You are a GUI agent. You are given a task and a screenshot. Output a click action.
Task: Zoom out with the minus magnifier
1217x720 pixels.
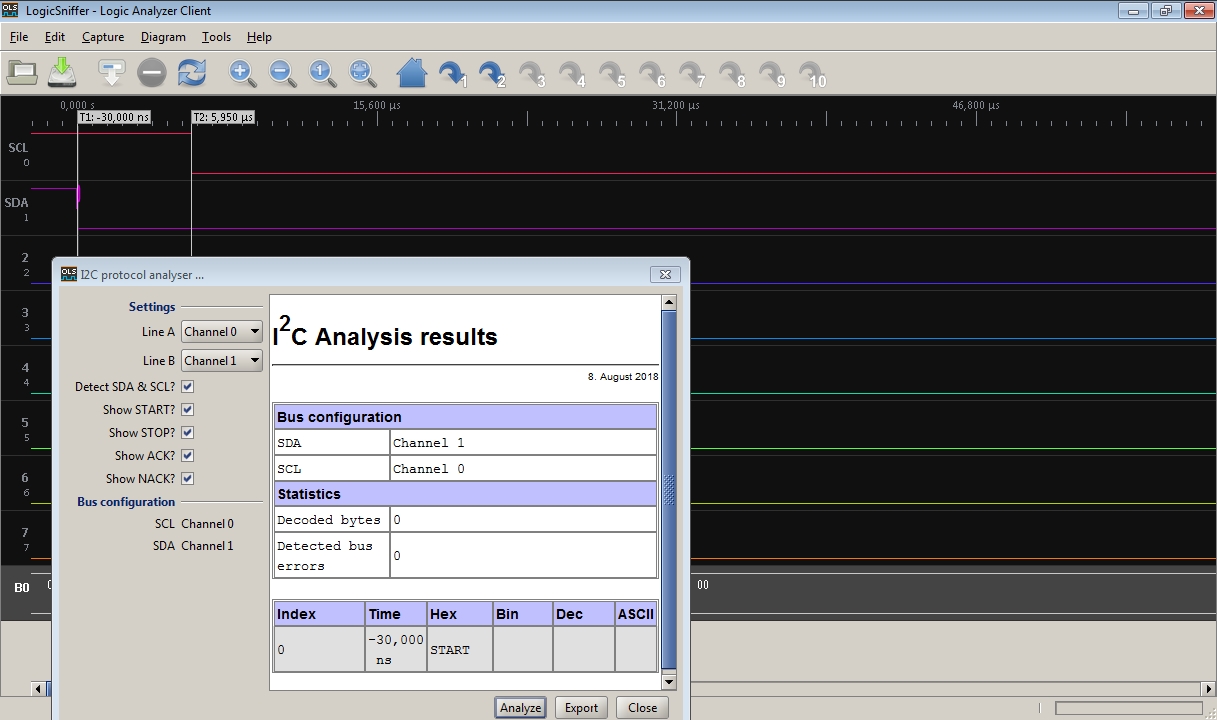(283, 73)
